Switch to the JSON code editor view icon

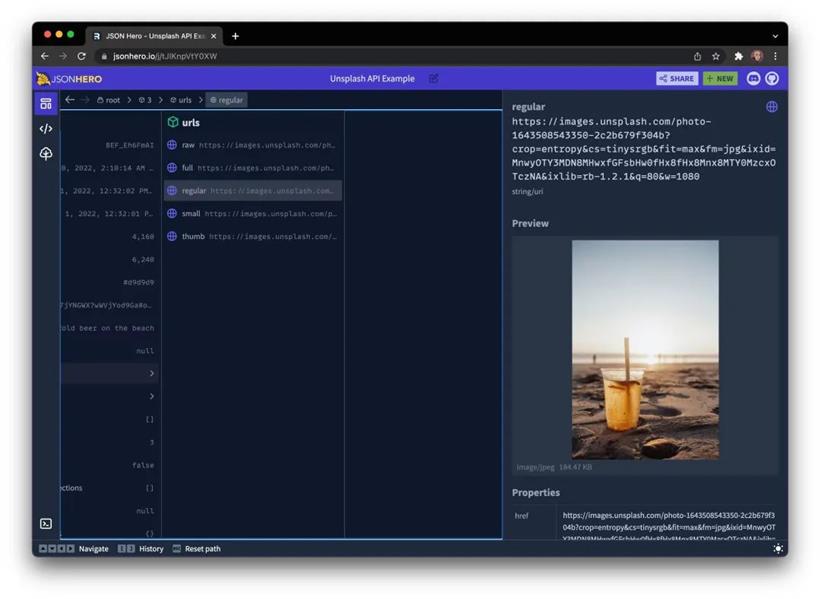click(x=46, y=129)
